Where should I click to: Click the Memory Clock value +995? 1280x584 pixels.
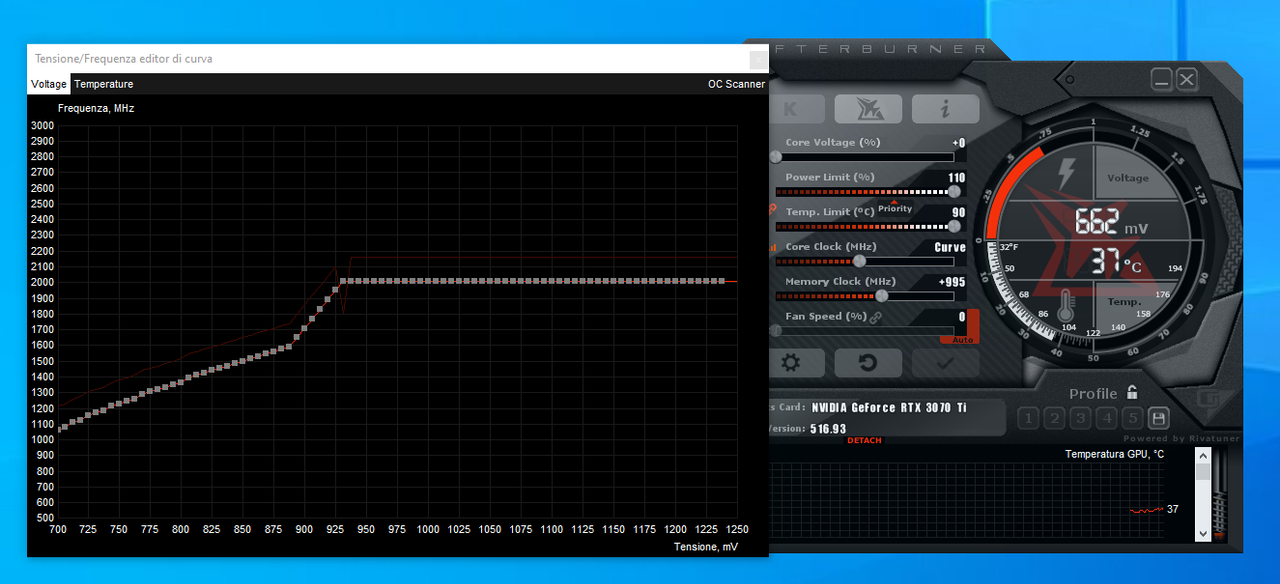point(952,282)
